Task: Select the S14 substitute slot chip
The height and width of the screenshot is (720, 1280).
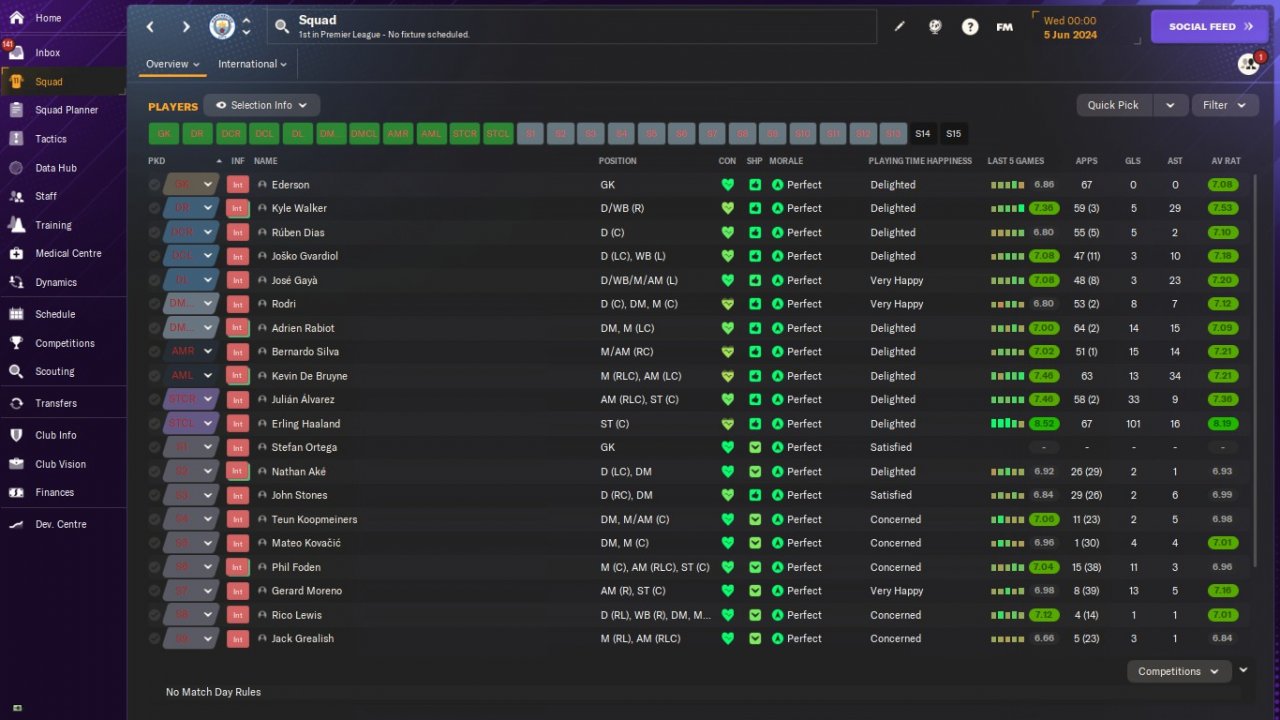Action: pyautogui.click(x=922, y=134)
